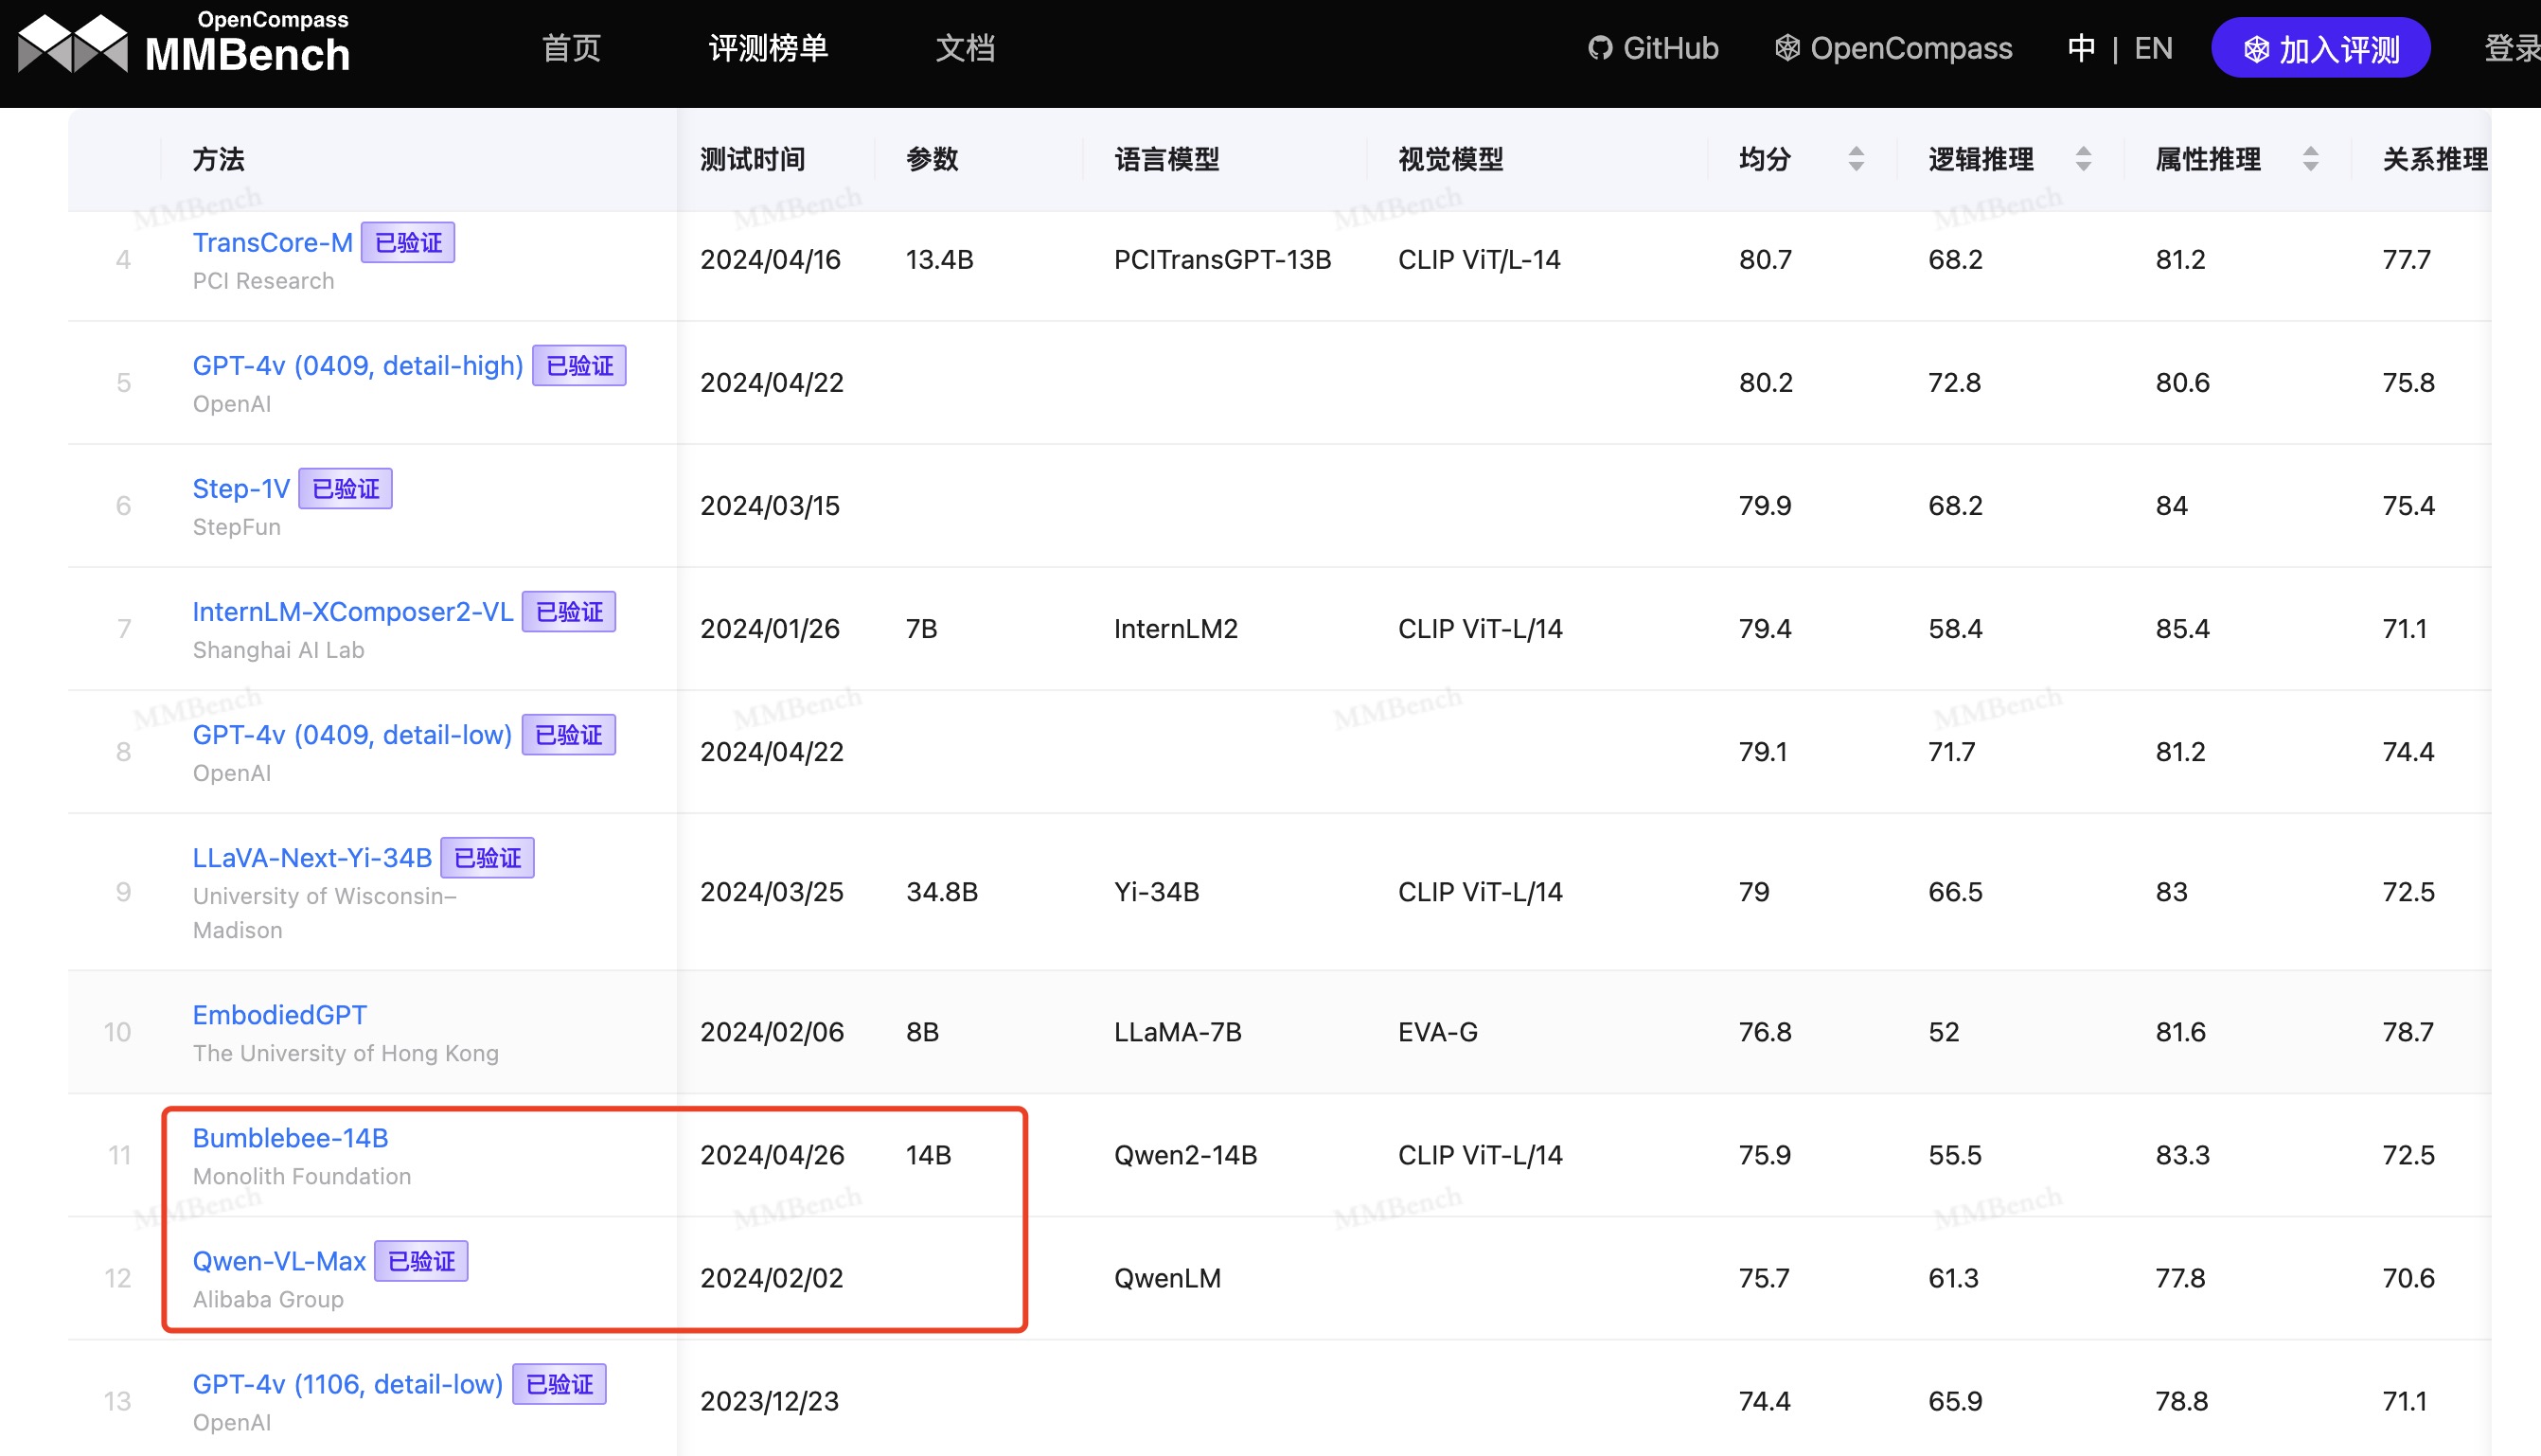Open the OpenCompass icon link
Screen dimensions: 2541x1456
pos(1787,48)
